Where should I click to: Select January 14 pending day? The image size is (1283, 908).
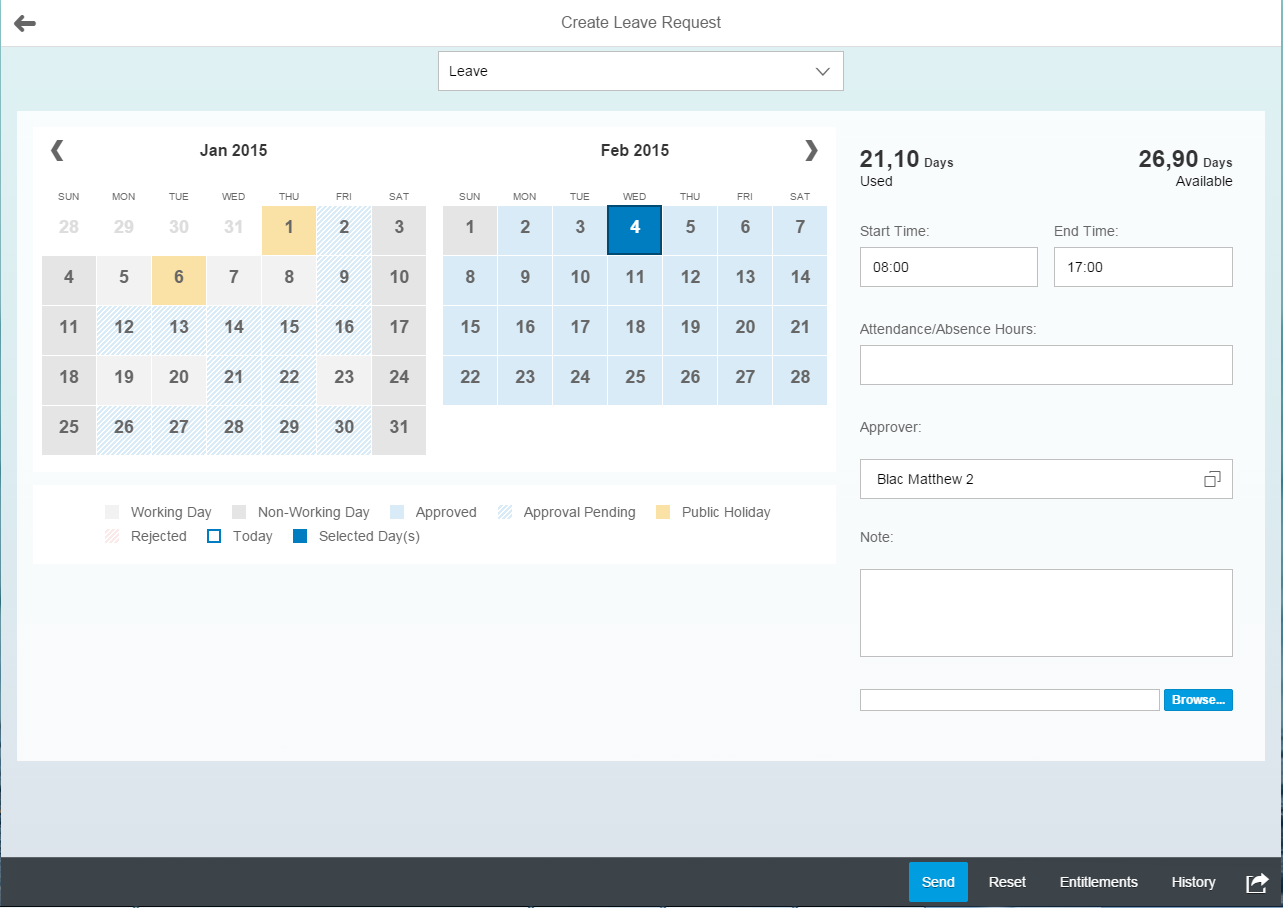pos(234,330)
